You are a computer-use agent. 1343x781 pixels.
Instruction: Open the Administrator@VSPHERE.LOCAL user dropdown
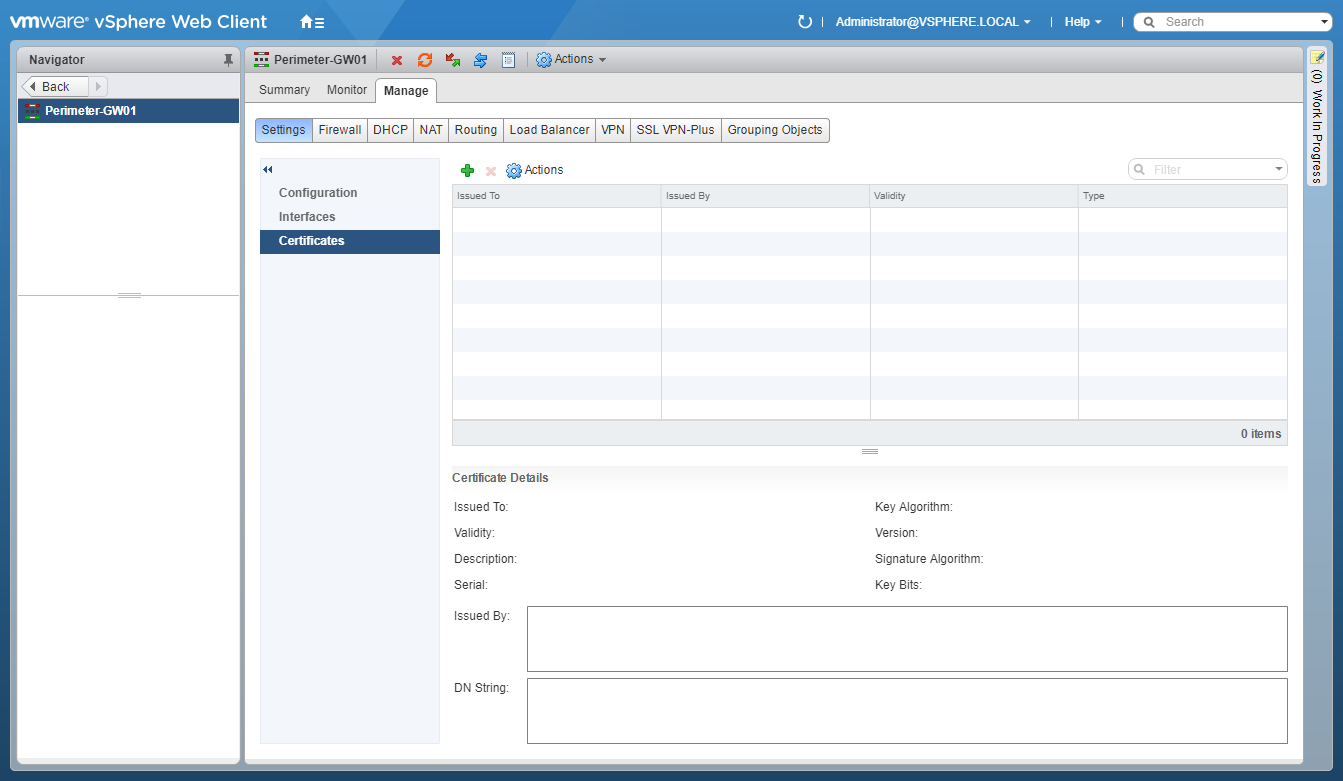coord(932,22)
